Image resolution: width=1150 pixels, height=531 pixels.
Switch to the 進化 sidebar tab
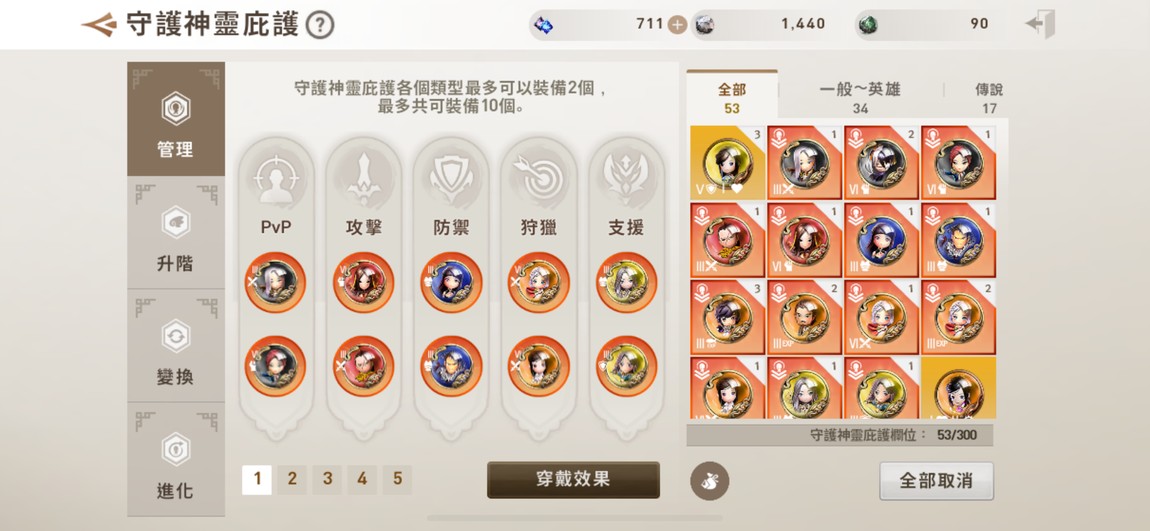coord(176,459)
